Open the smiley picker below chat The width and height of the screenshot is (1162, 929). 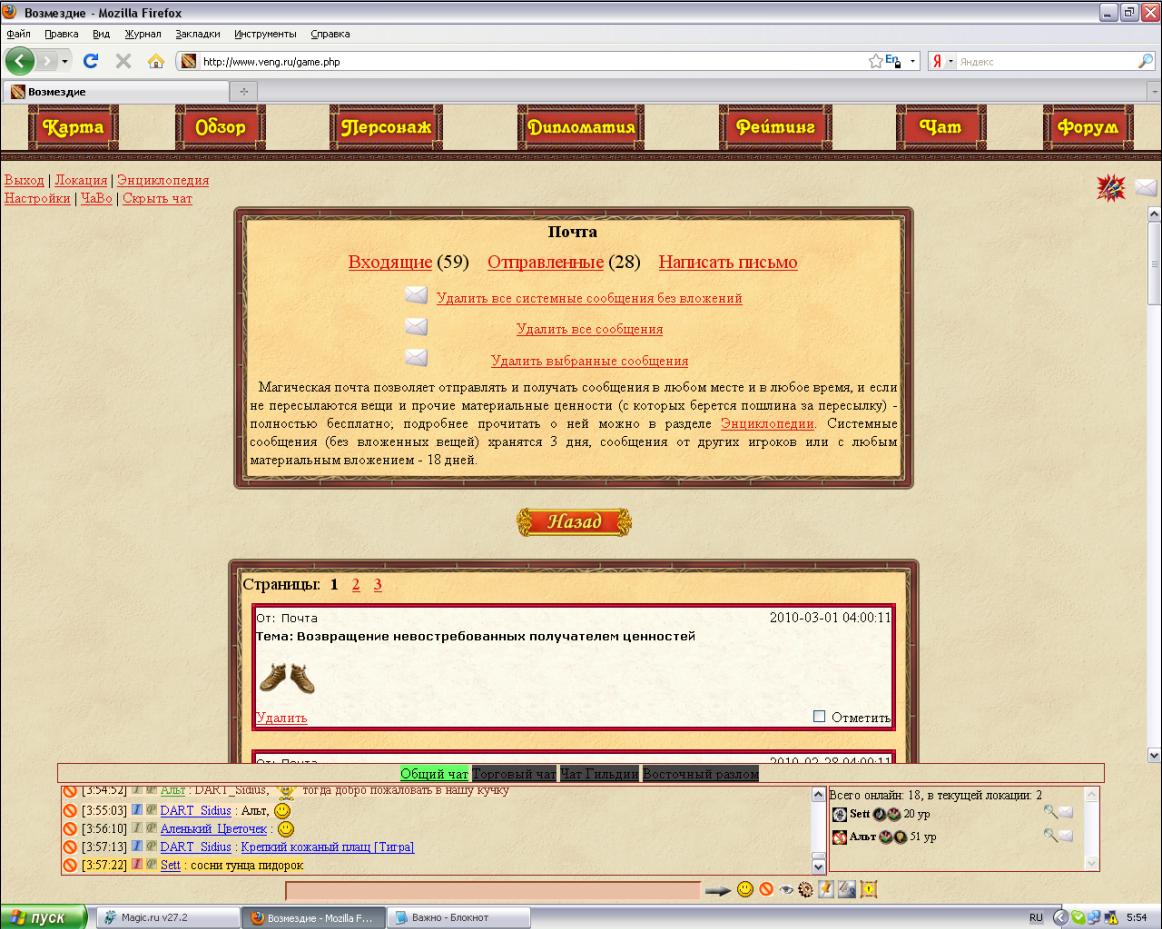click(x=745, y=890)
